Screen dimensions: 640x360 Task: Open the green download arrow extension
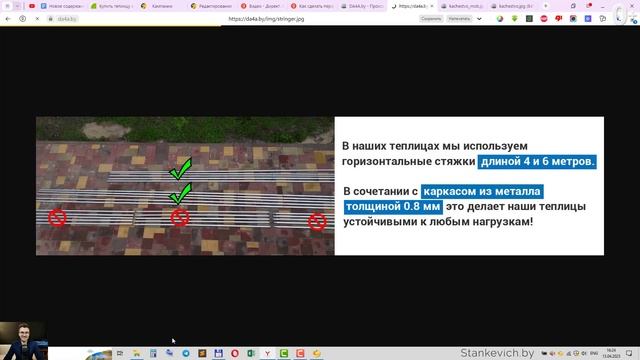[x=514, y=19]
